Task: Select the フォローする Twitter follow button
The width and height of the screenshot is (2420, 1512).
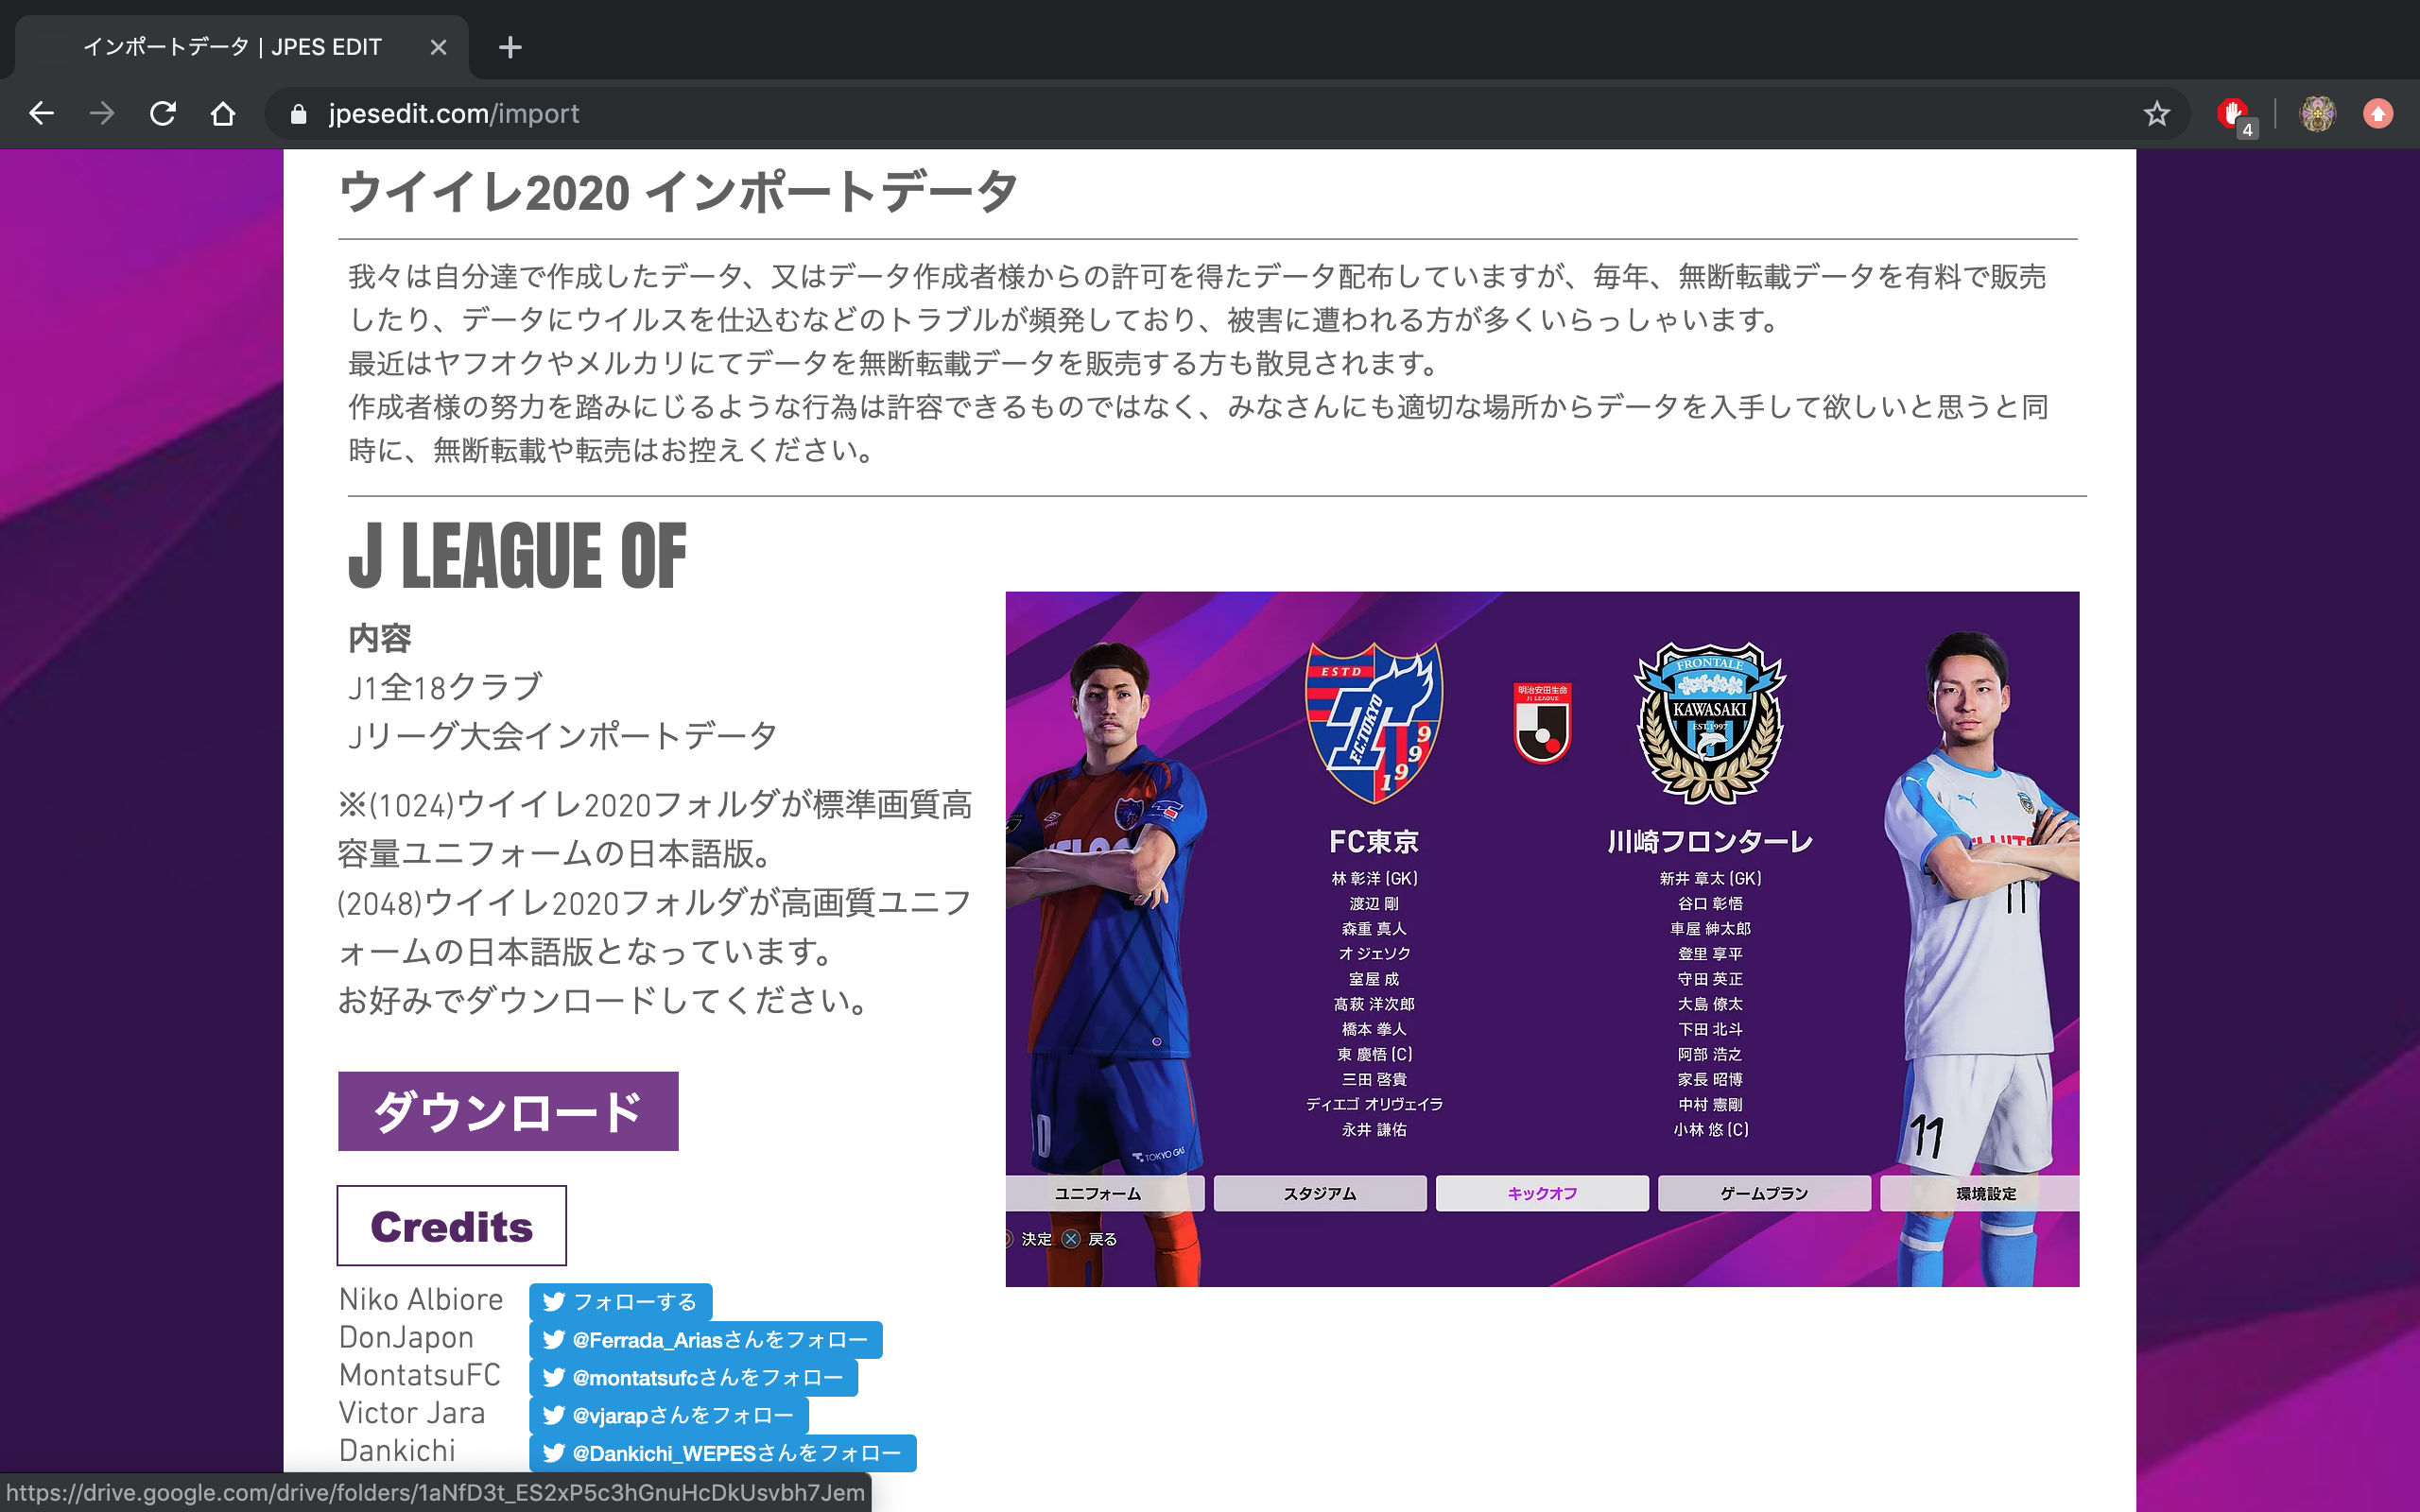Action: (x=620, y=1301)
